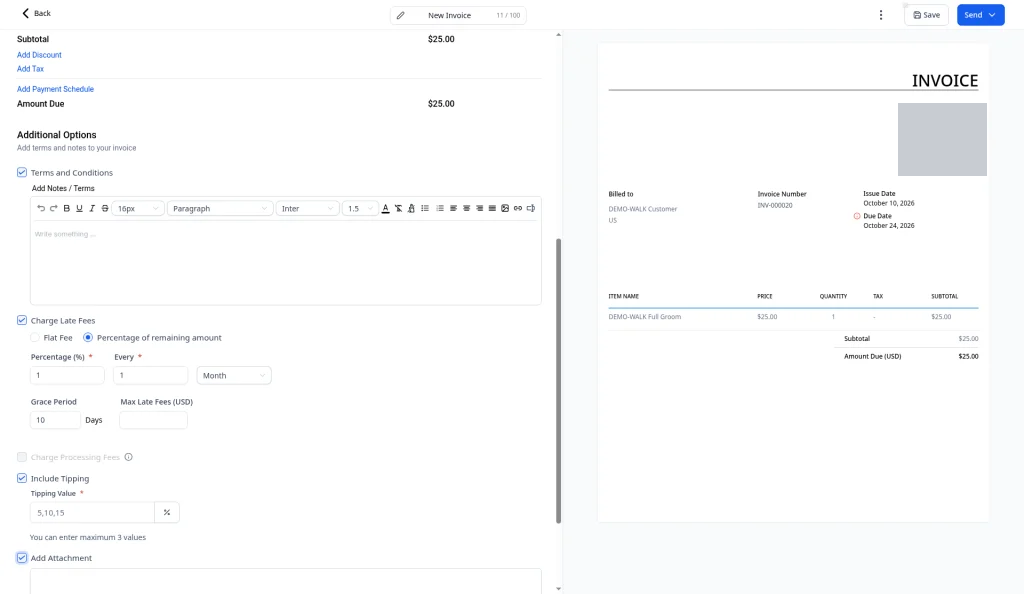Toggle the Charge Processing Fees checkbox
Screen dimensions: 1024x594
tap(22, 457)
